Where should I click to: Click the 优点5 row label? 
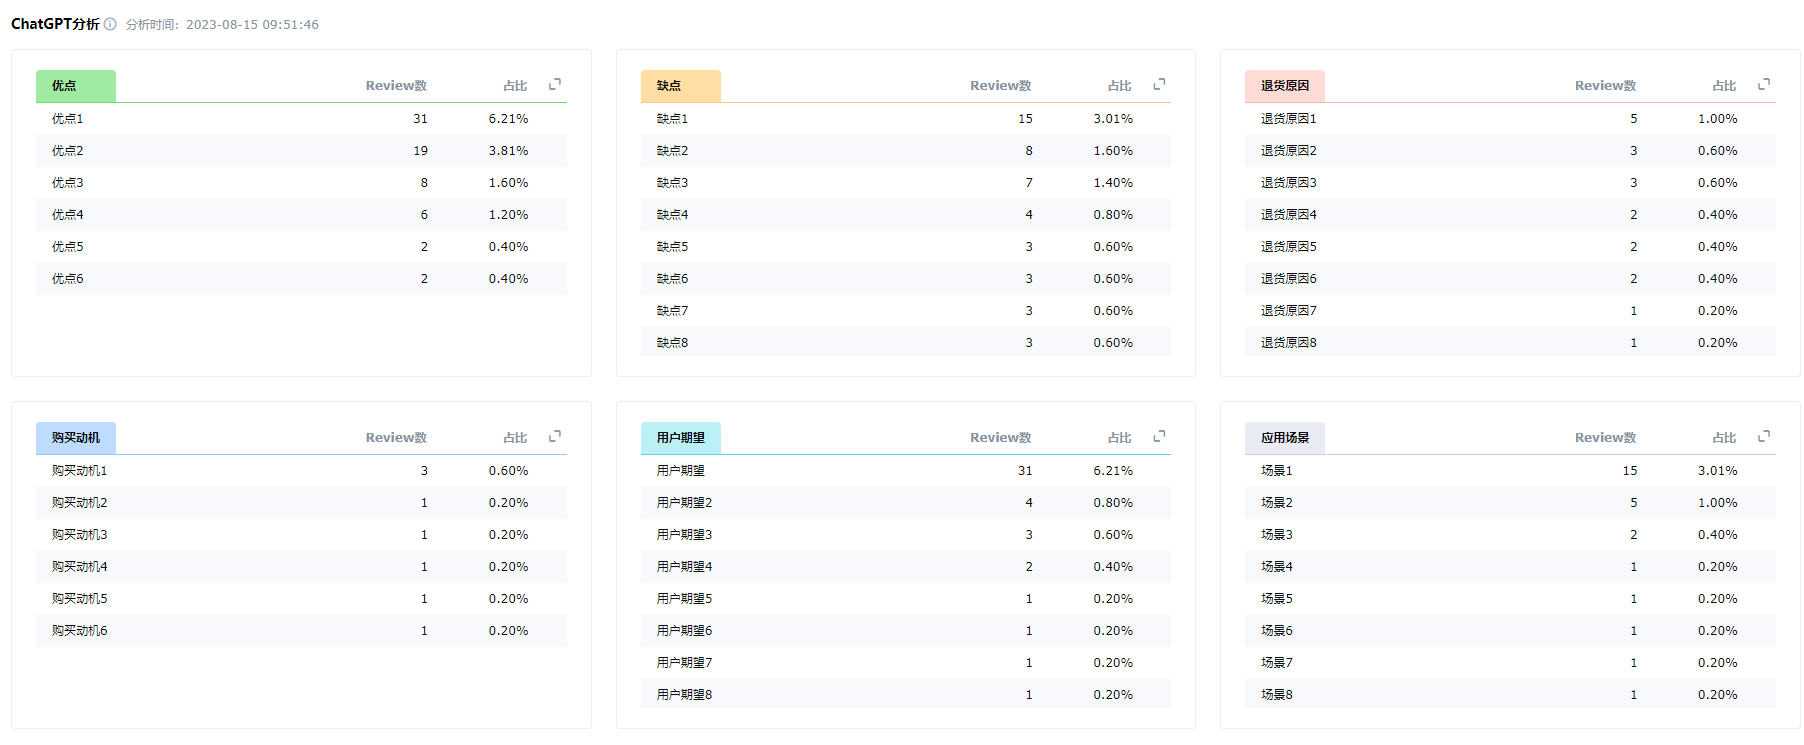tap(68, 247)
